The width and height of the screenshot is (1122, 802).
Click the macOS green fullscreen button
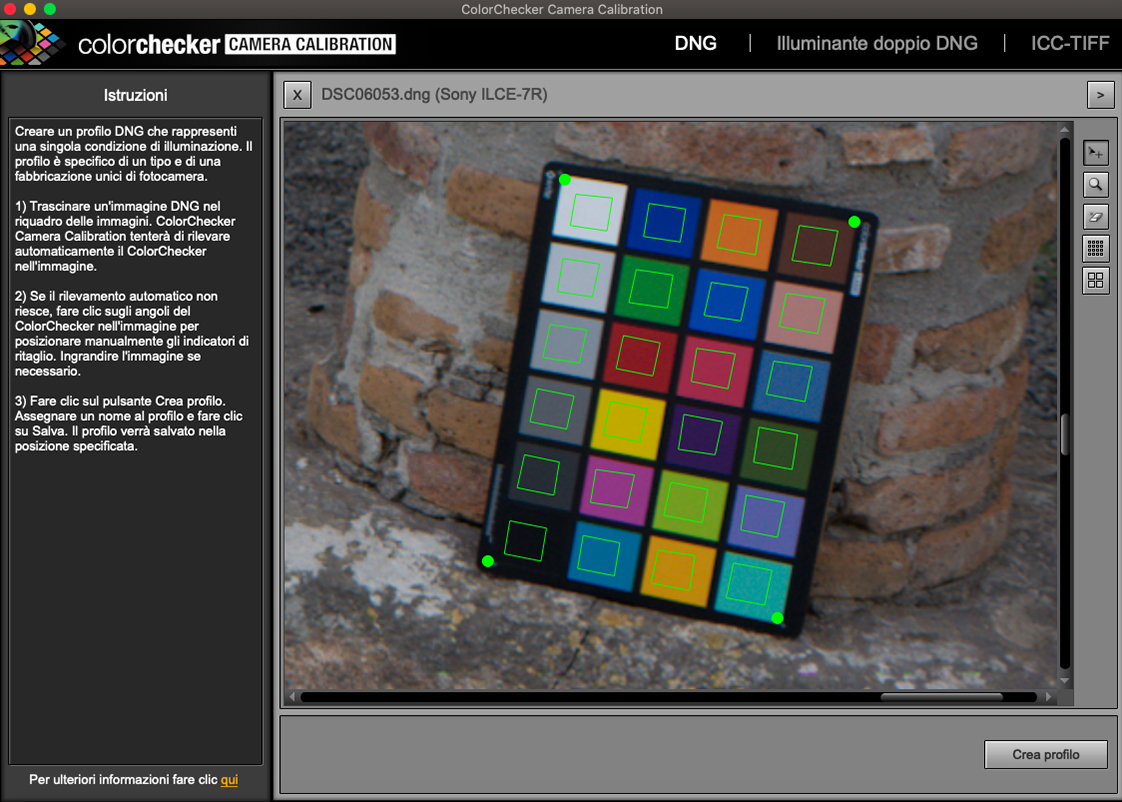click(x=50, y=9)
